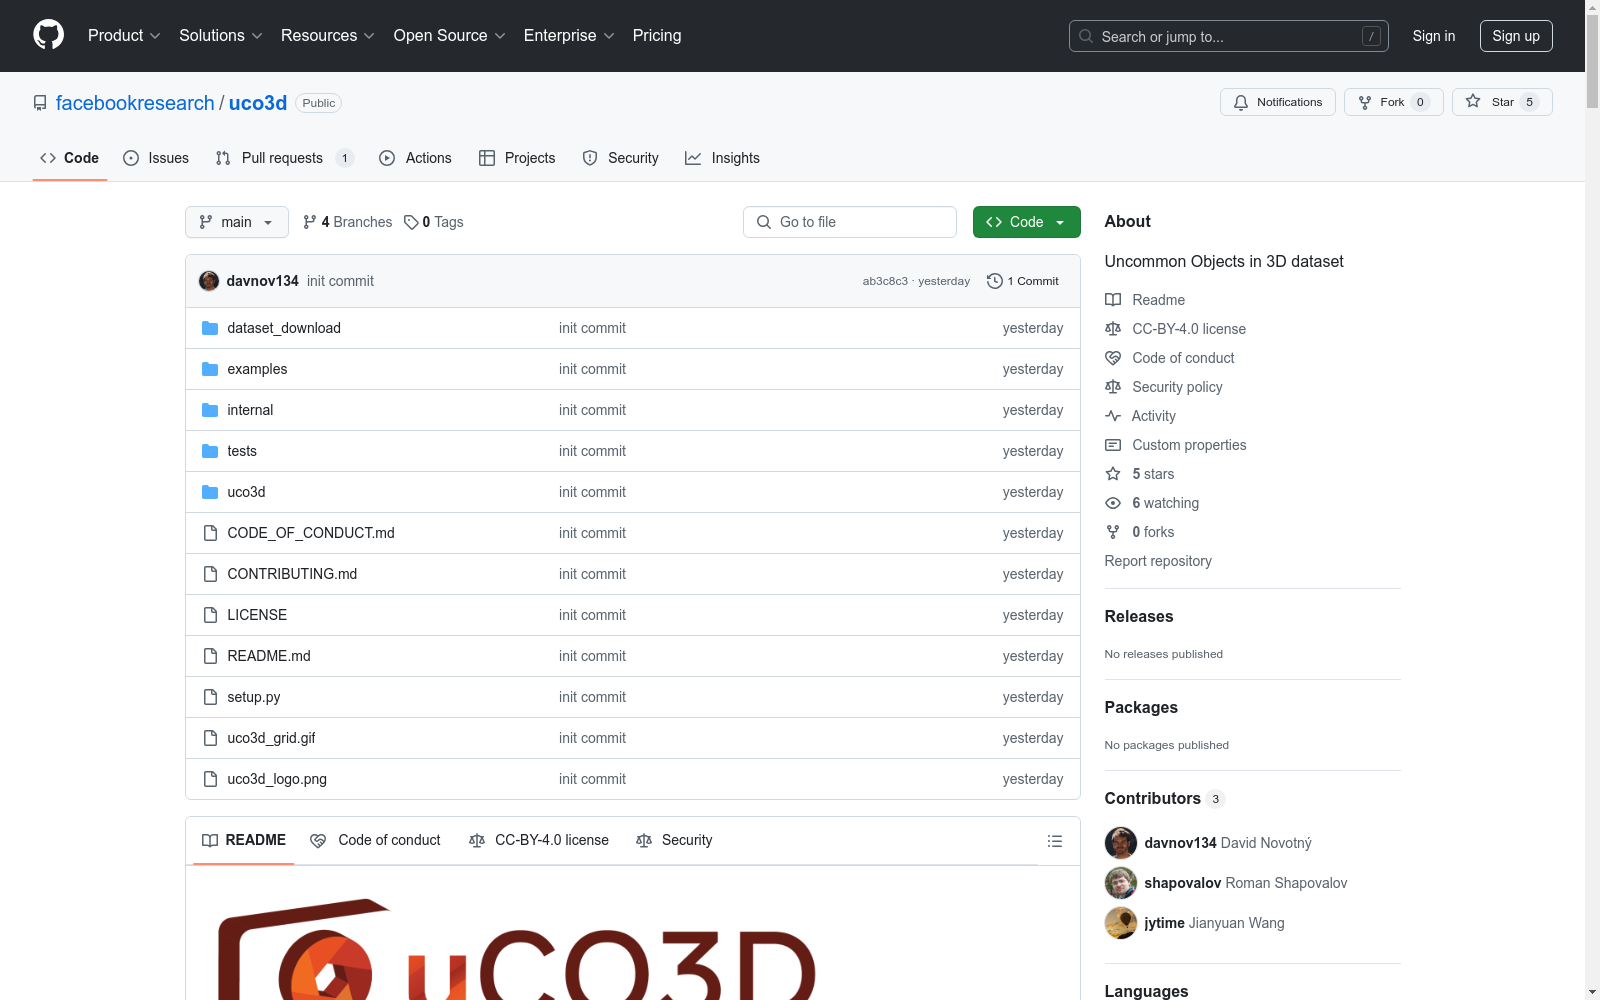Image resolution: width=1600 pixels, height=1000 pixels.
Task: Click shapovalov contributor avatar
Action: pyautogui.click(x=1121, y=883)
